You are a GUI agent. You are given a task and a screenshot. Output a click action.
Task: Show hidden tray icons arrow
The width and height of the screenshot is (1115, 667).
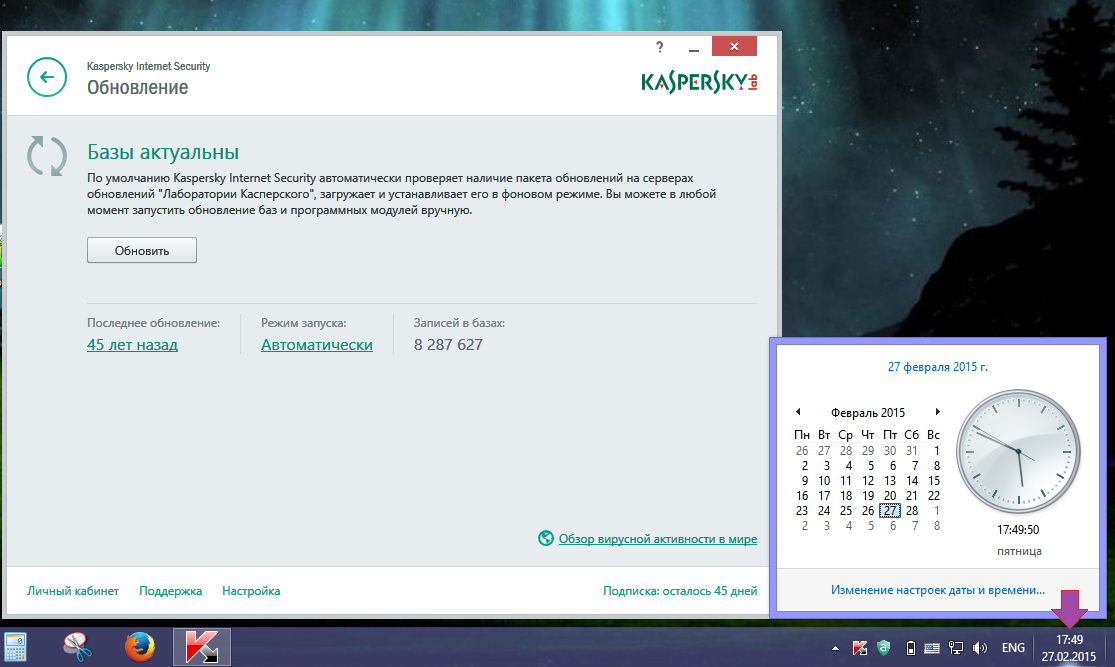click(x=836, y=648)
